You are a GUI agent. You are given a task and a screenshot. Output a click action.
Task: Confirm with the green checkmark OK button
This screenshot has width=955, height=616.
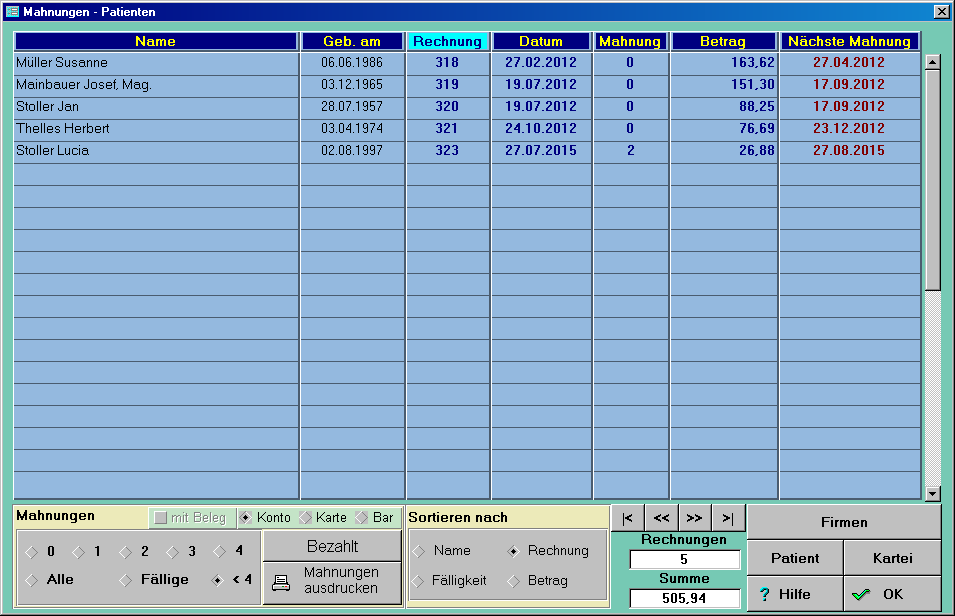coord(860,594)
